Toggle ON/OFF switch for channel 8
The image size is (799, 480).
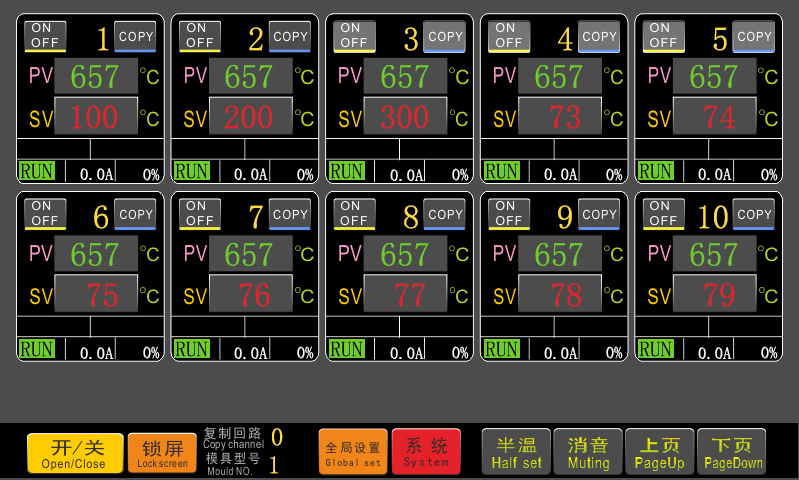coord(354,214)
